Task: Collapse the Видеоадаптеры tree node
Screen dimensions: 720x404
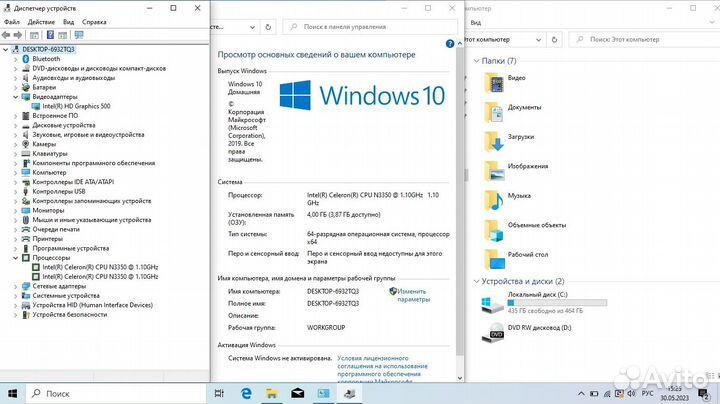Action: (x=14, y=97)
